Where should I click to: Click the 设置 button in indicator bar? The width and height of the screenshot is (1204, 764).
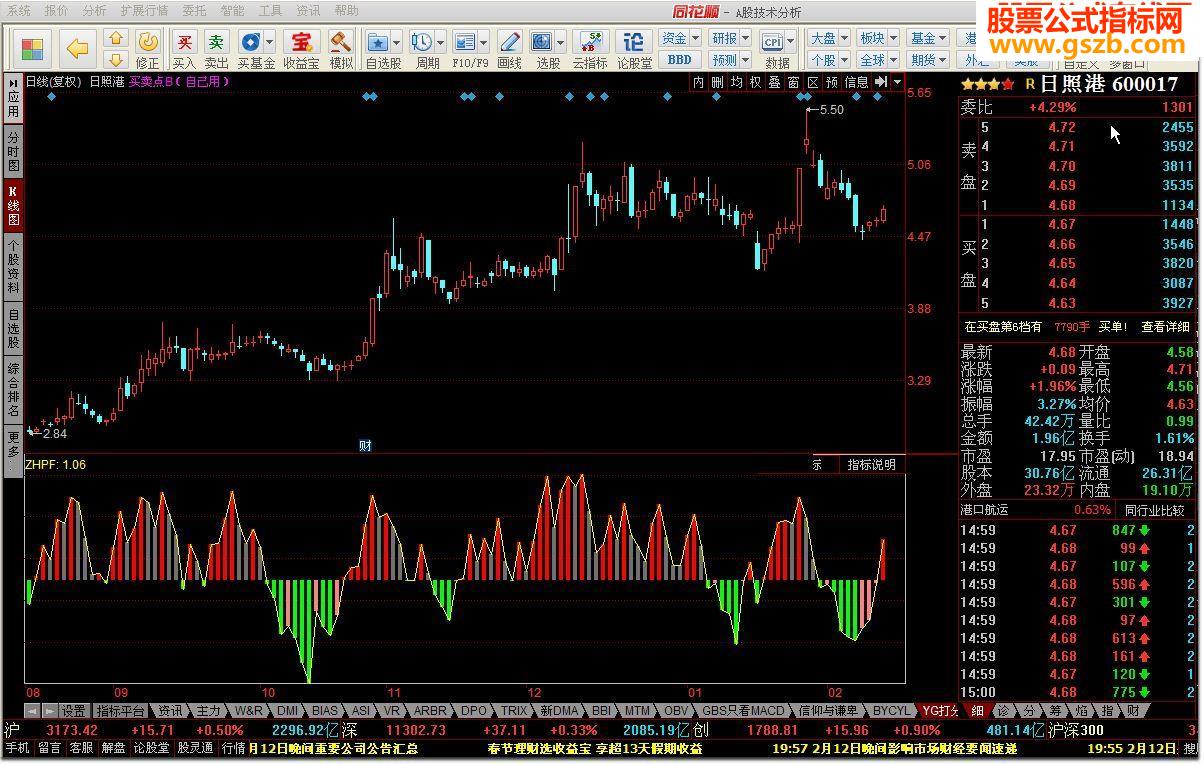coord(73,711)
